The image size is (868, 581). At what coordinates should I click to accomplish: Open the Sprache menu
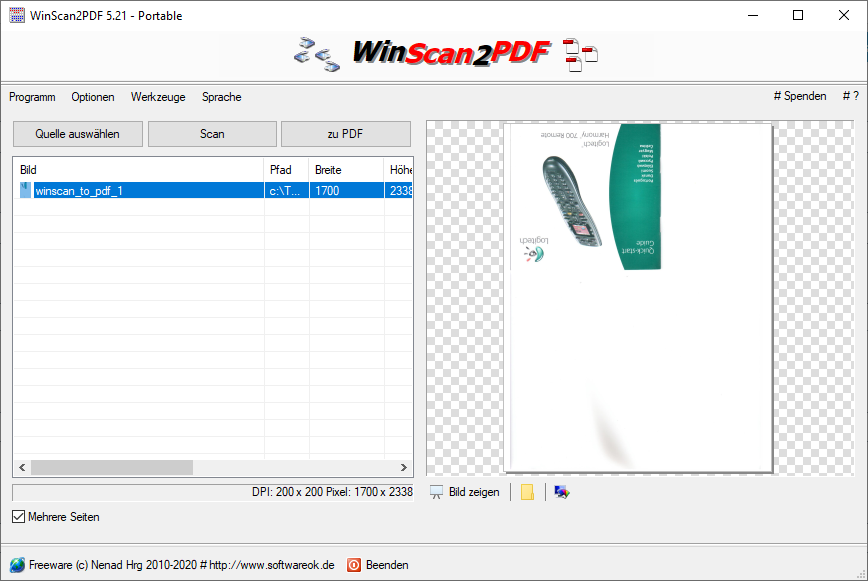(x=221, y=97)
